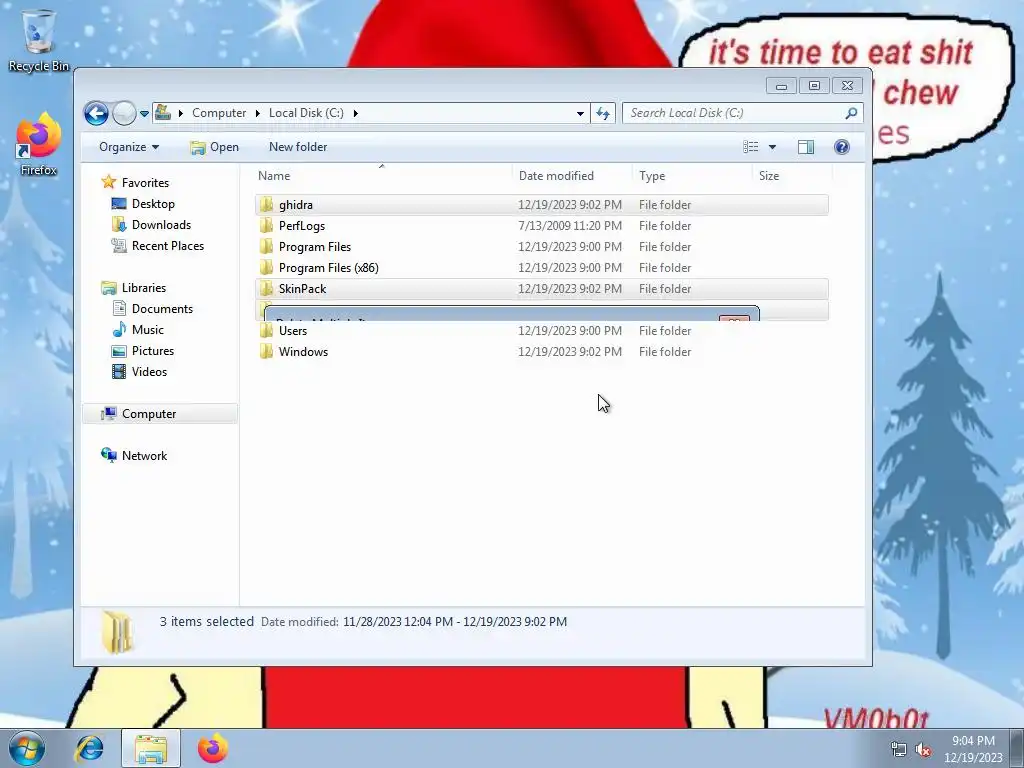
Task: Expand the arrow after Local Disk (C:)
Action: (356, 113)
